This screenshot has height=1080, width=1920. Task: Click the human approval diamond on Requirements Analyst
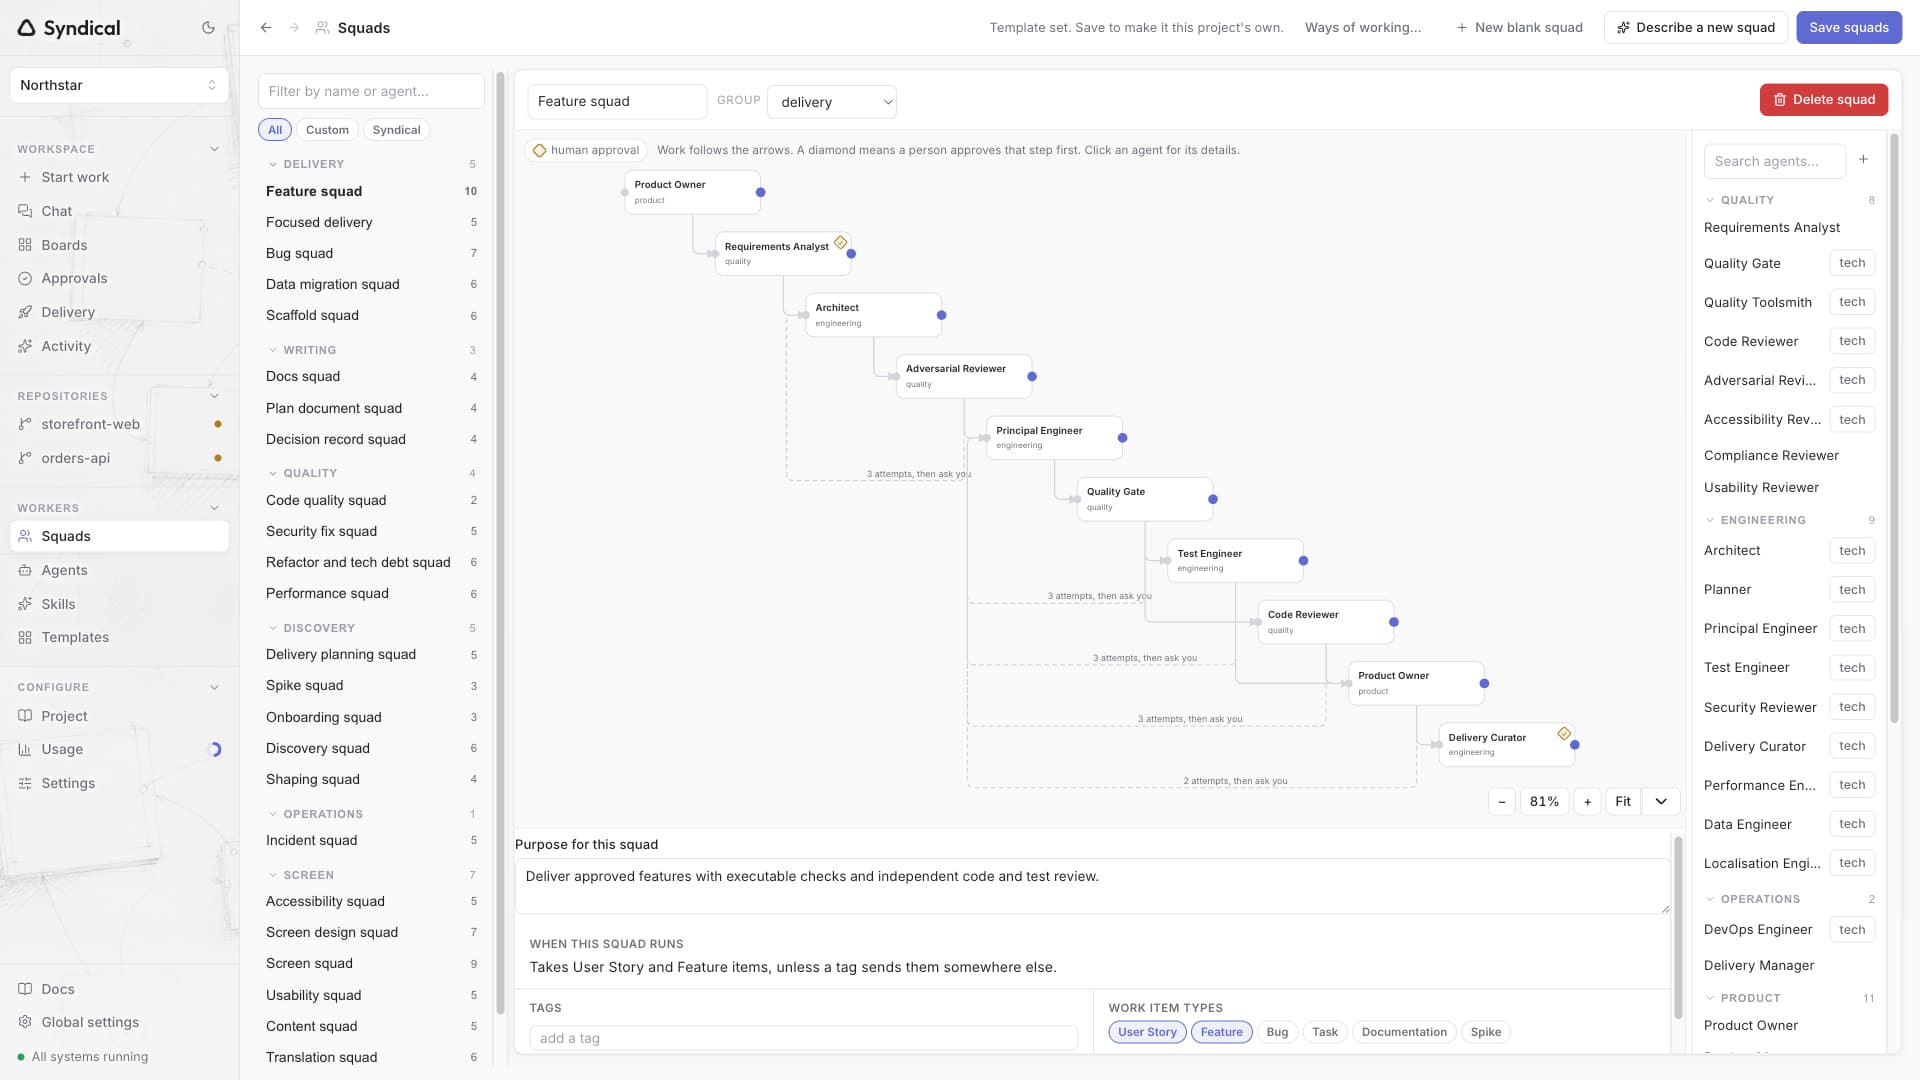[x=841, y=242]
